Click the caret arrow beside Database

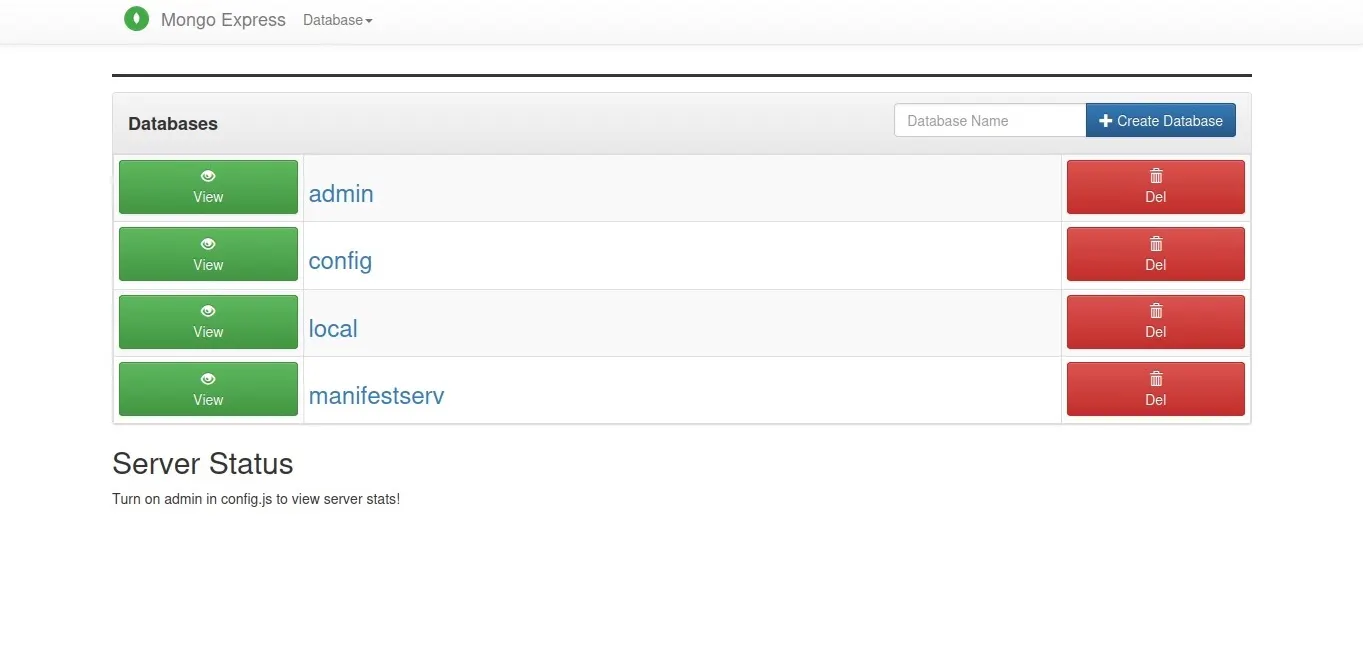coord(369,21)
